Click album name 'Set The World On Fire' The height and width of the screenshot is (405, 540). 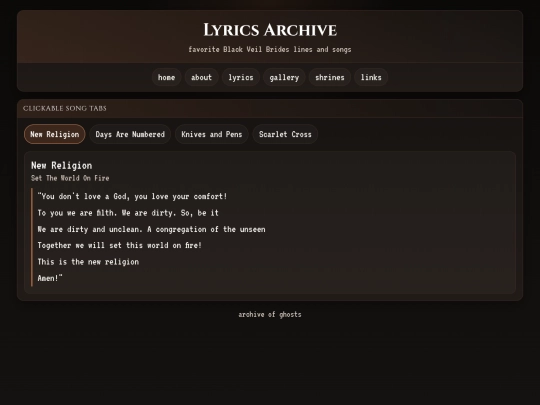tap(70, 178)
